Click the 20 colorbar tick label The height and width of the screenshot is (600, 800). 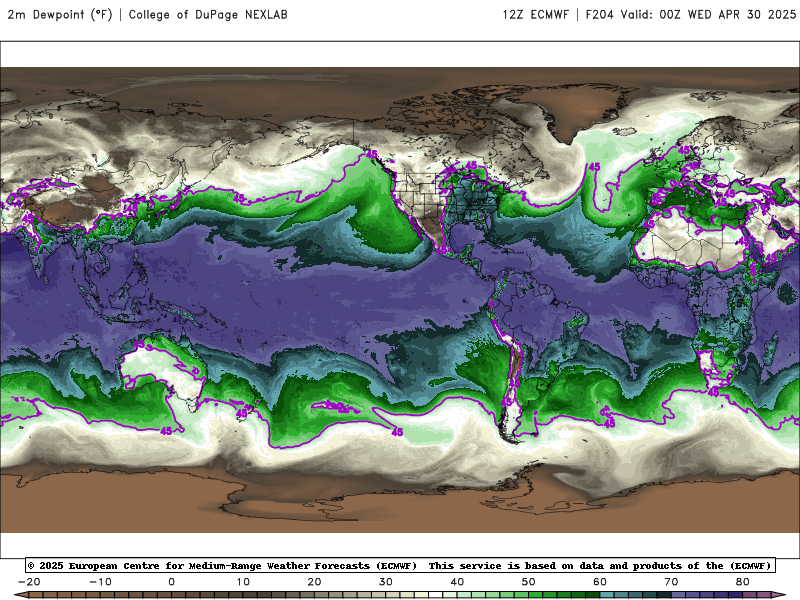click(x=314, y=582)
